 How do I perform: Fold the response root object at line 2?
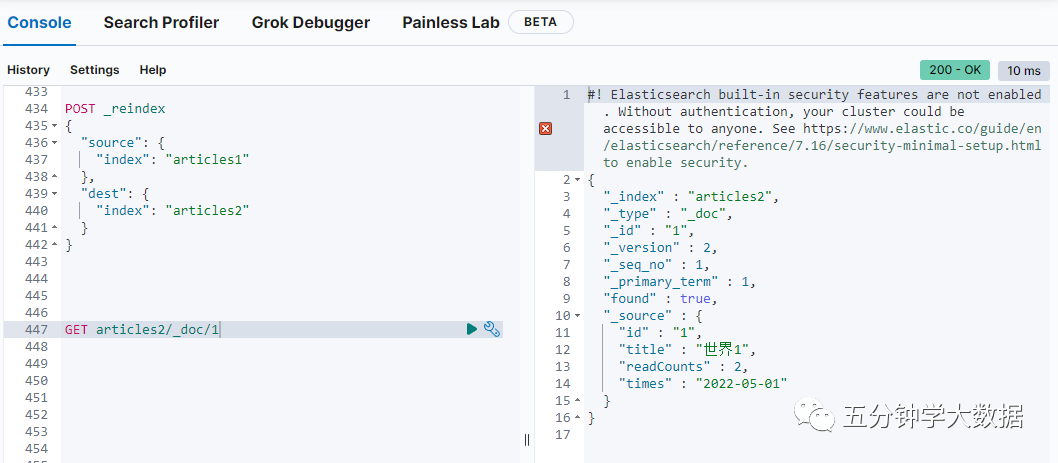click(579, 180)
